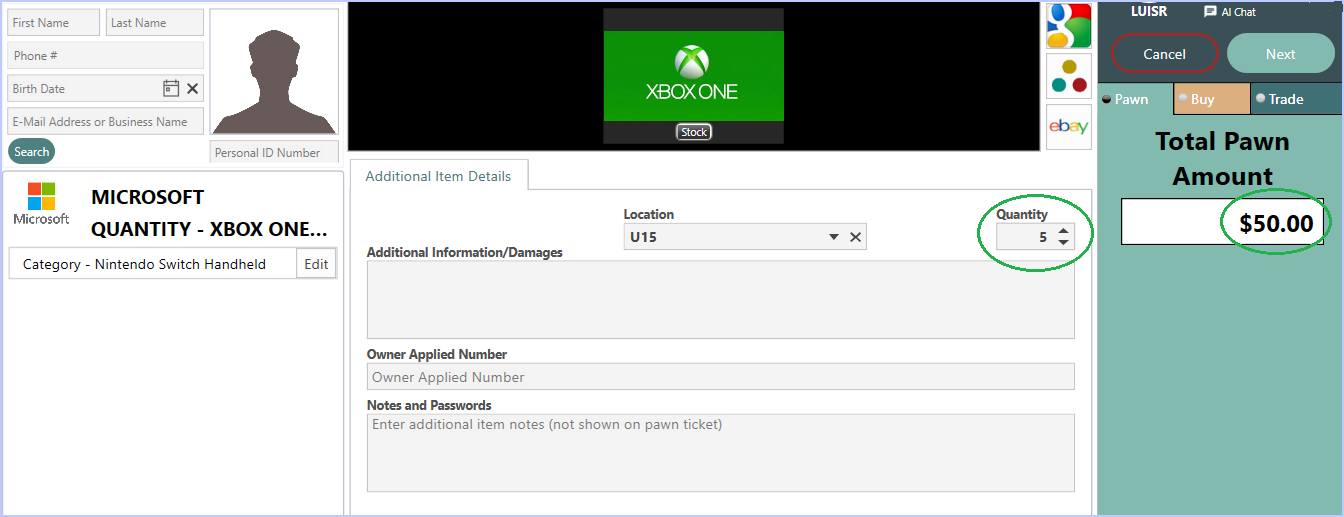Select the Trade radio option

(1261, 98)
